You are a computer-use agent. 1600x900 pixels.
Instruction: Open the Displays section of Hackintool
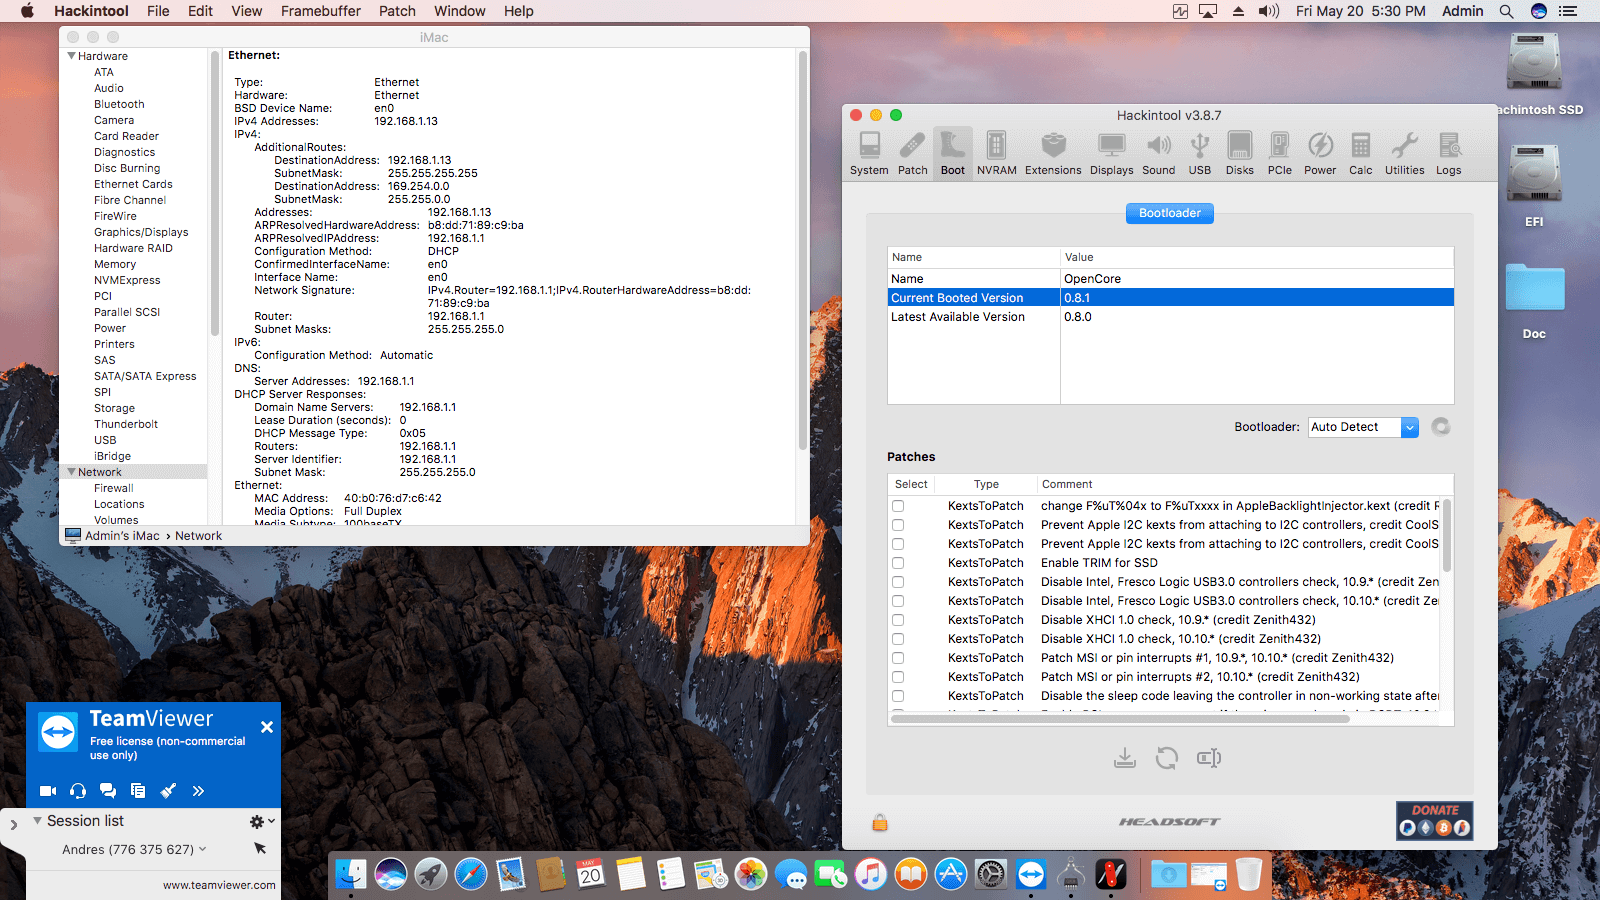1112,152
